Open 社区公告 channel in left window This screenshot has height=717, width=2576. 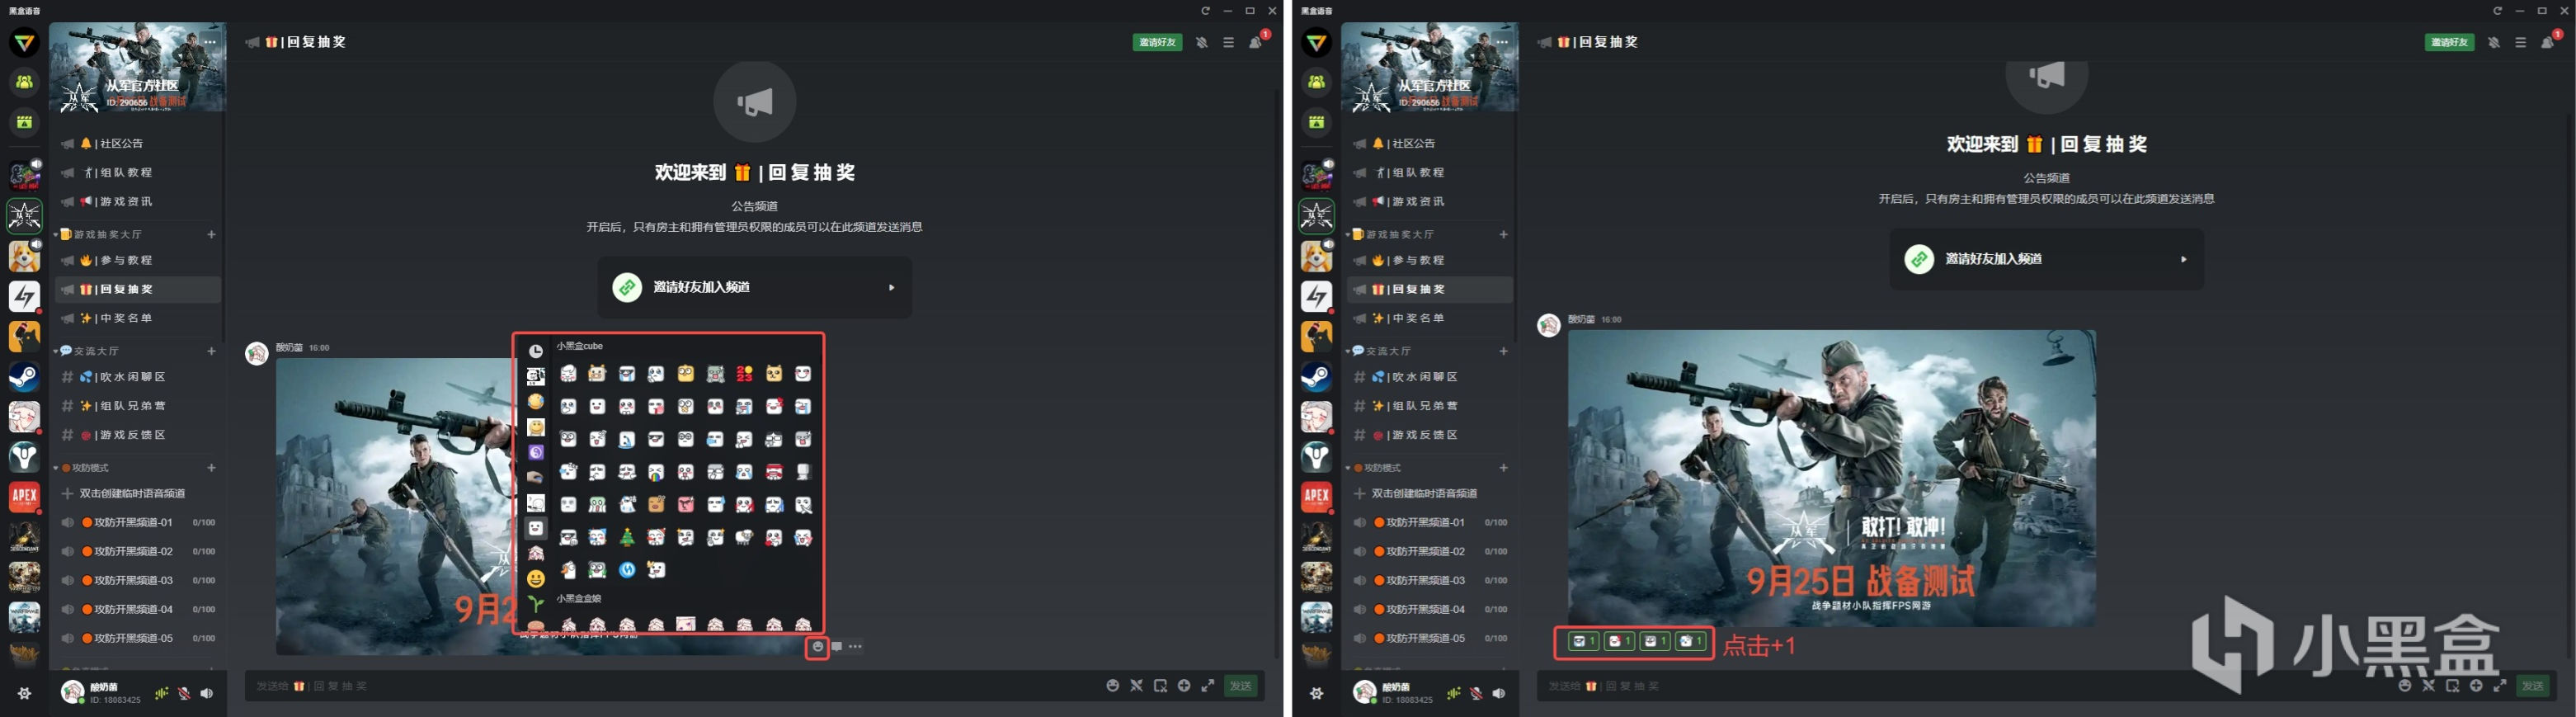[x=138, y=143]
